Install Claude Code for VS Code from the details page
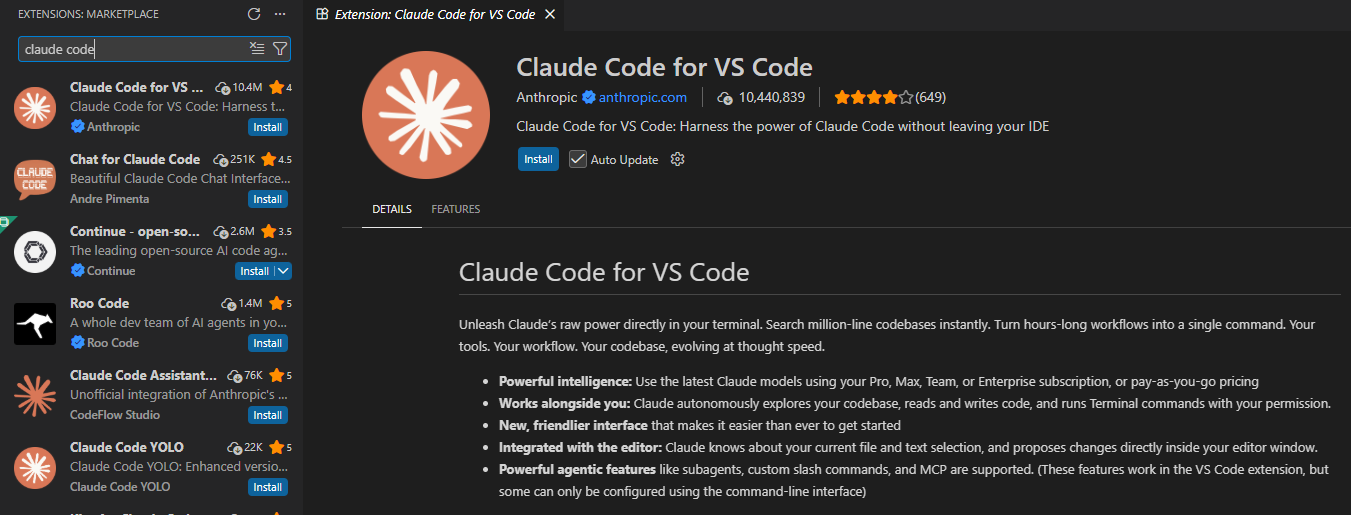The width and height of the screenshot is (1351, 515). (x=538, y=159)
